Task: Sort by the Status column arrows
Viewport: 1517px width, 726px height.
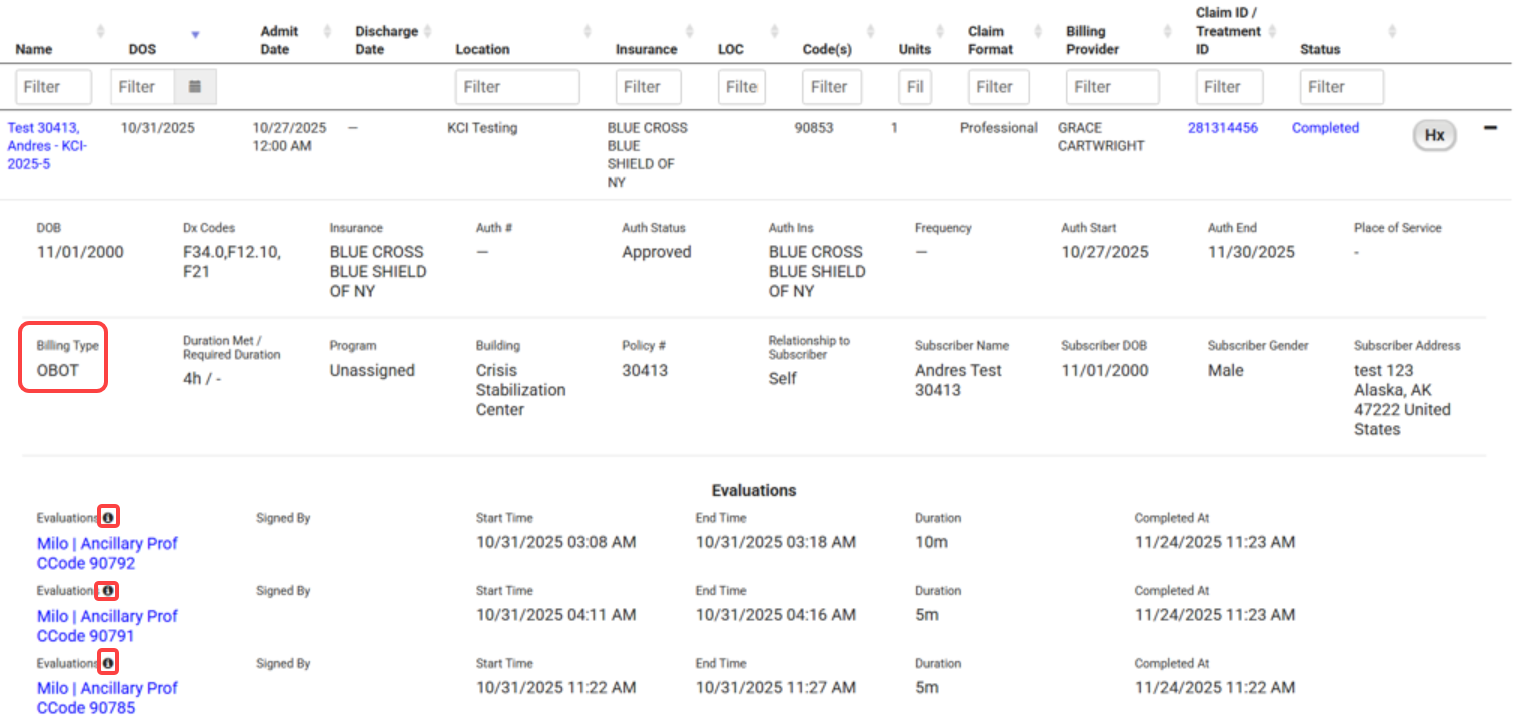Action: (1392, 32)
